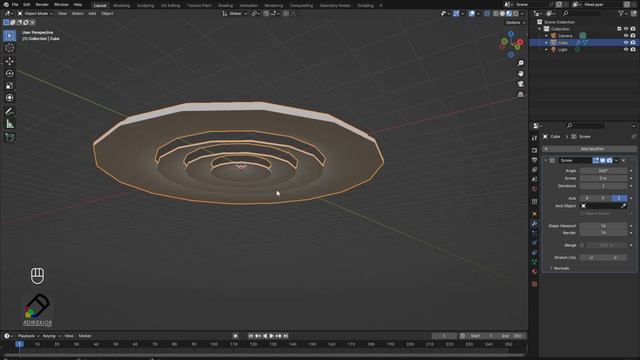Switch to the Modeling workspace tab
Image resolution: width=640 pixels, height=360 pixels.
[121, 6]
